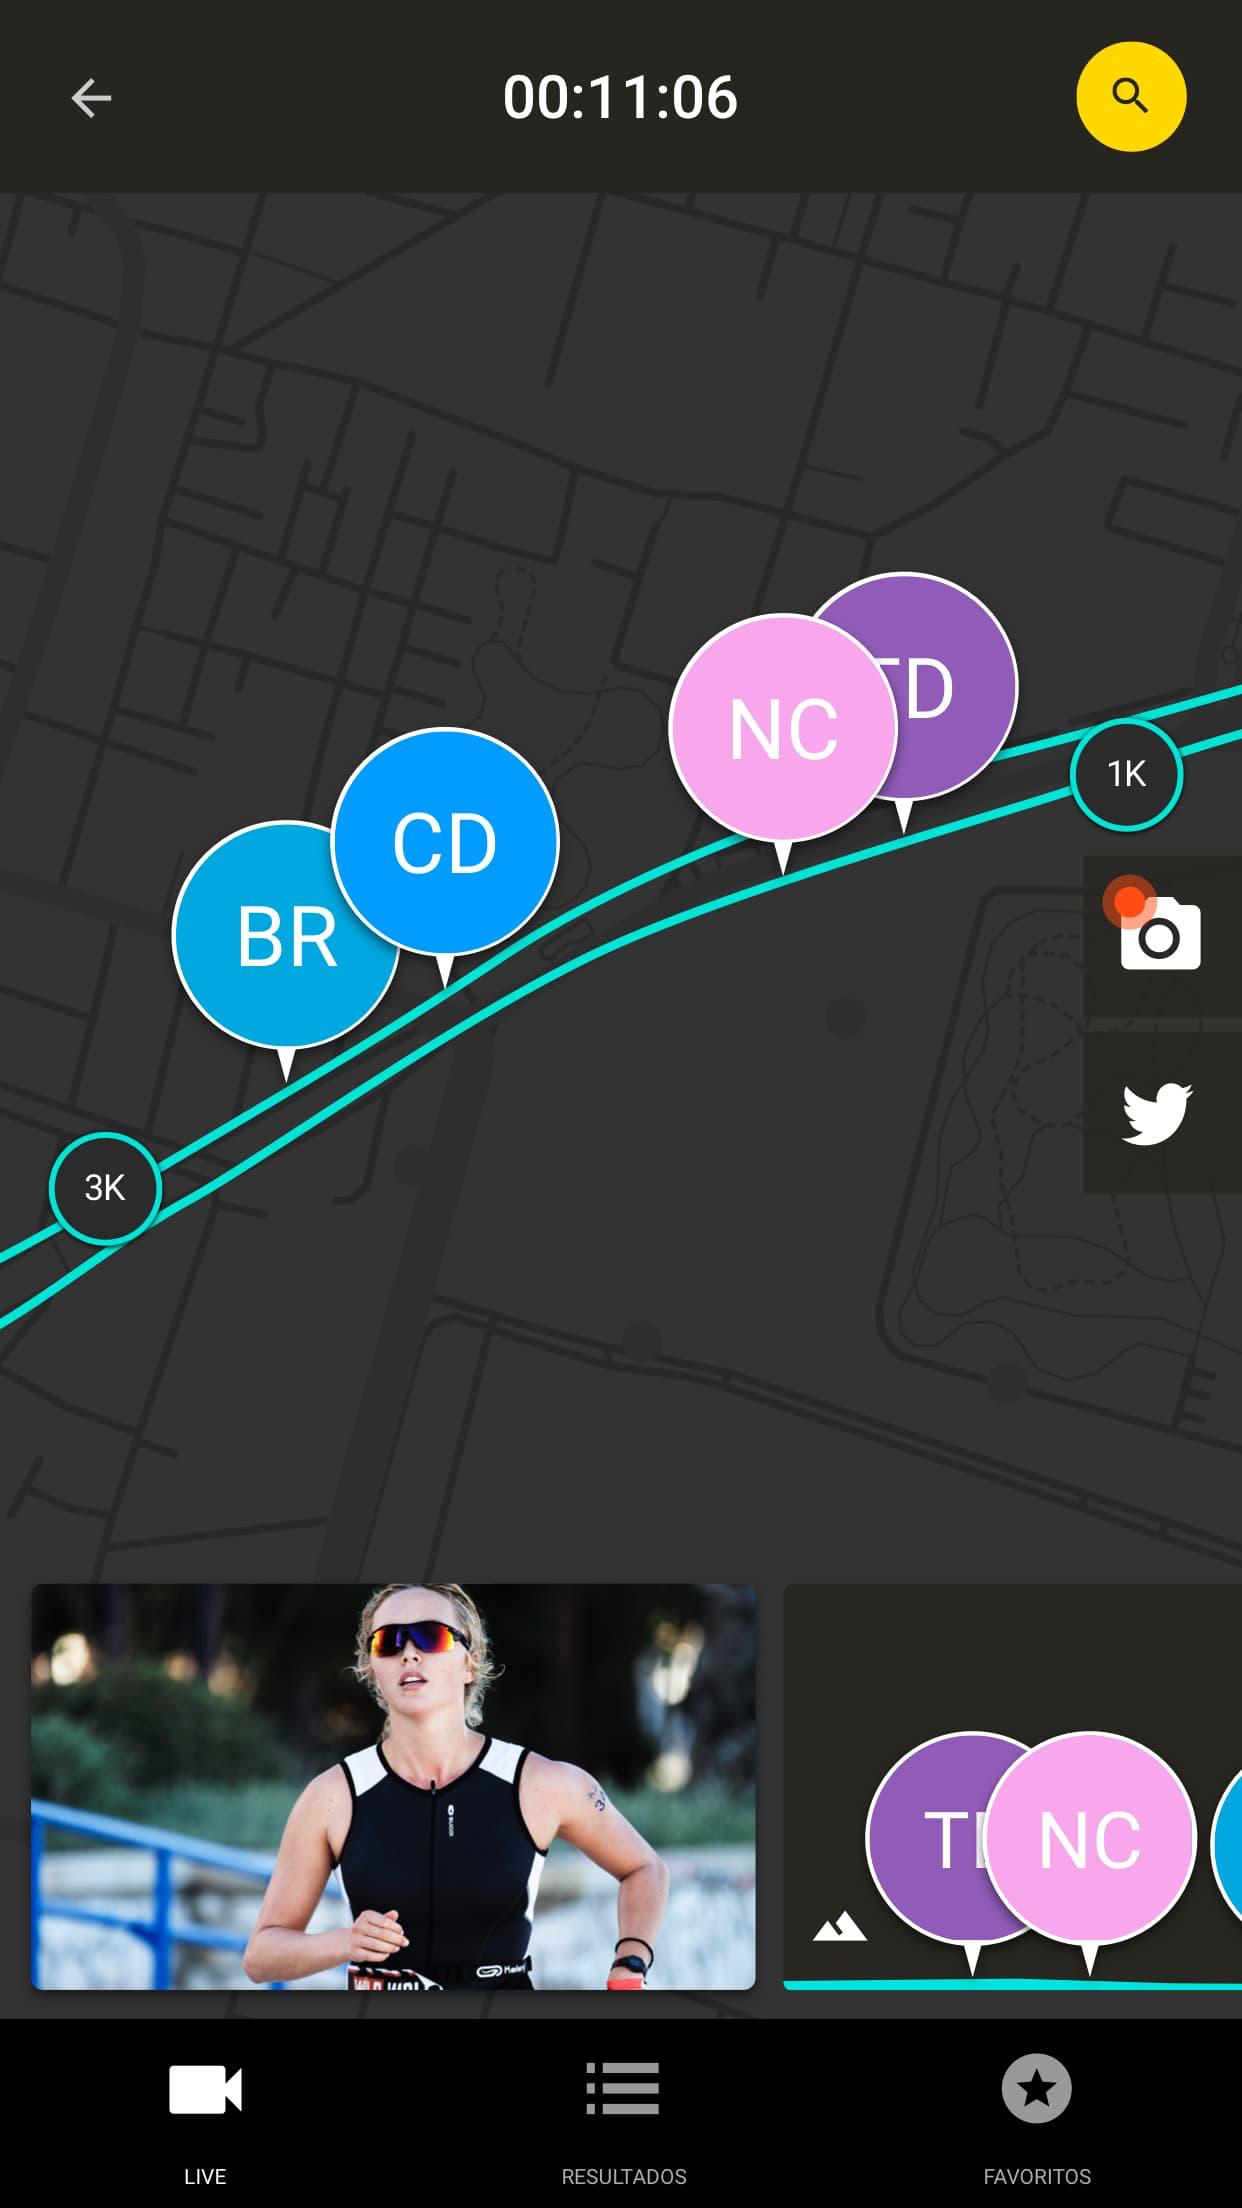Tap the favoritos star icon
This screenshot has width=1242, height=2208.
coord(1037,2088)
